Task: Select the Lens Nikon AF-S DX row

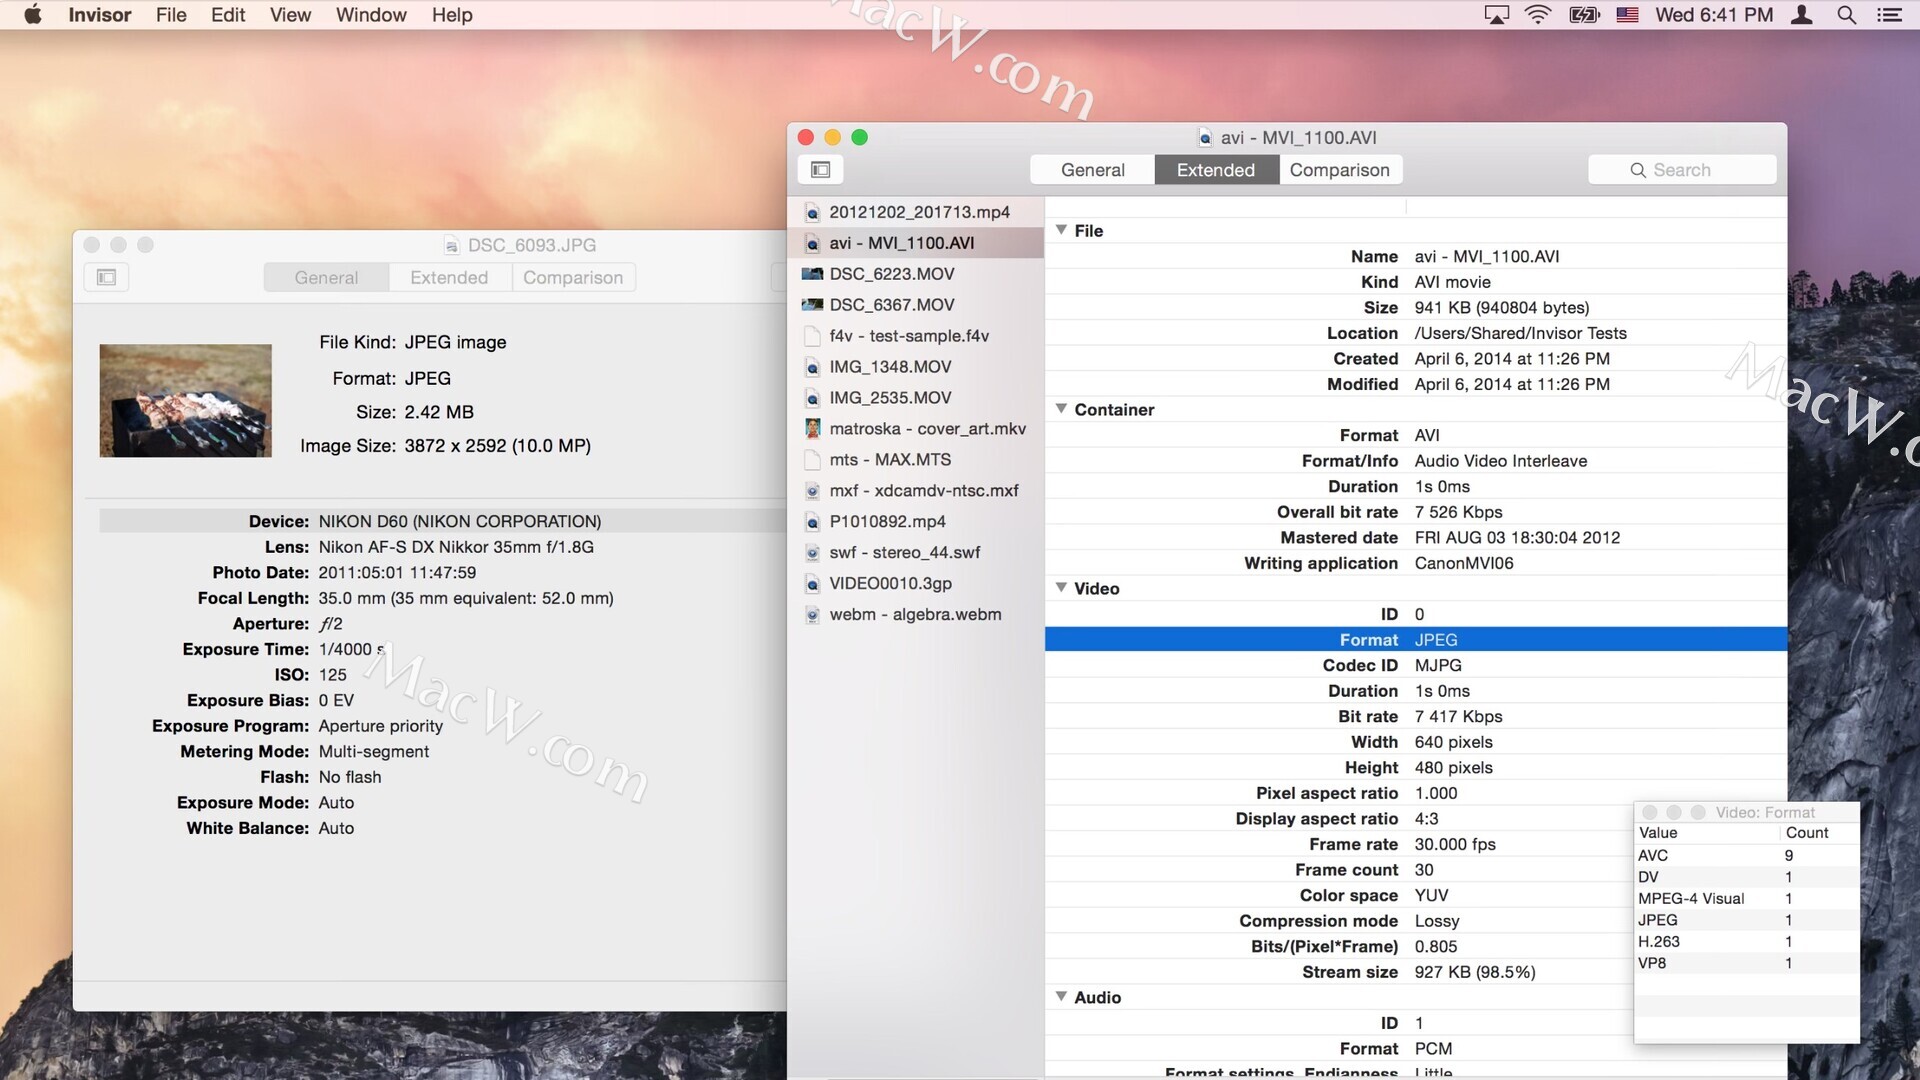Action: point(443,547)
